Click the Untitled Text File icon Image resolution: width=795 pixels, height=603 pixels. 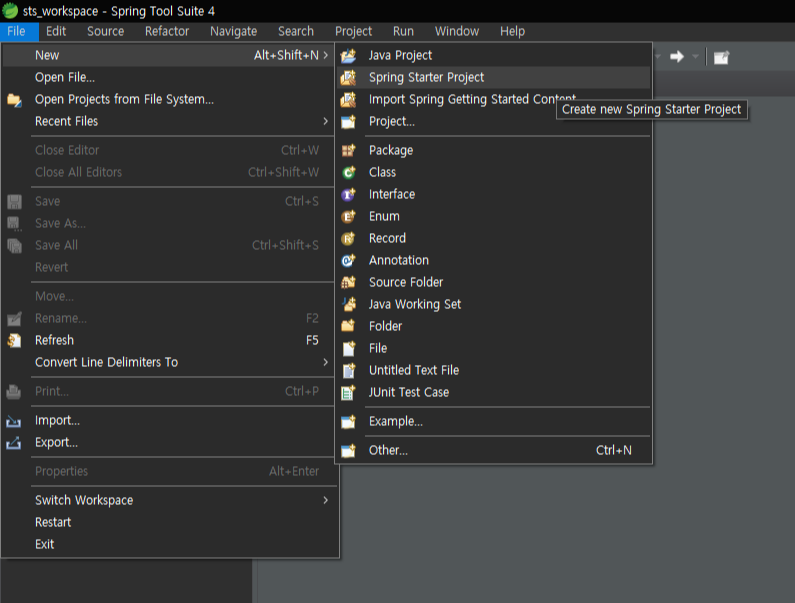pos(348,371)
